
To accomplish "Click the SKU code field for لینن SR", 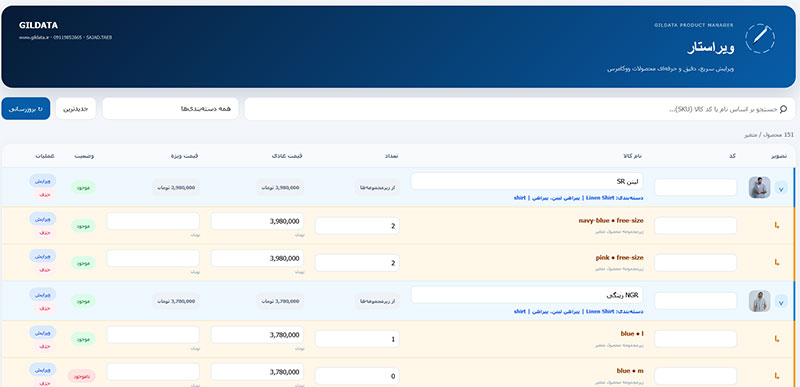I will tap(695, 187).
